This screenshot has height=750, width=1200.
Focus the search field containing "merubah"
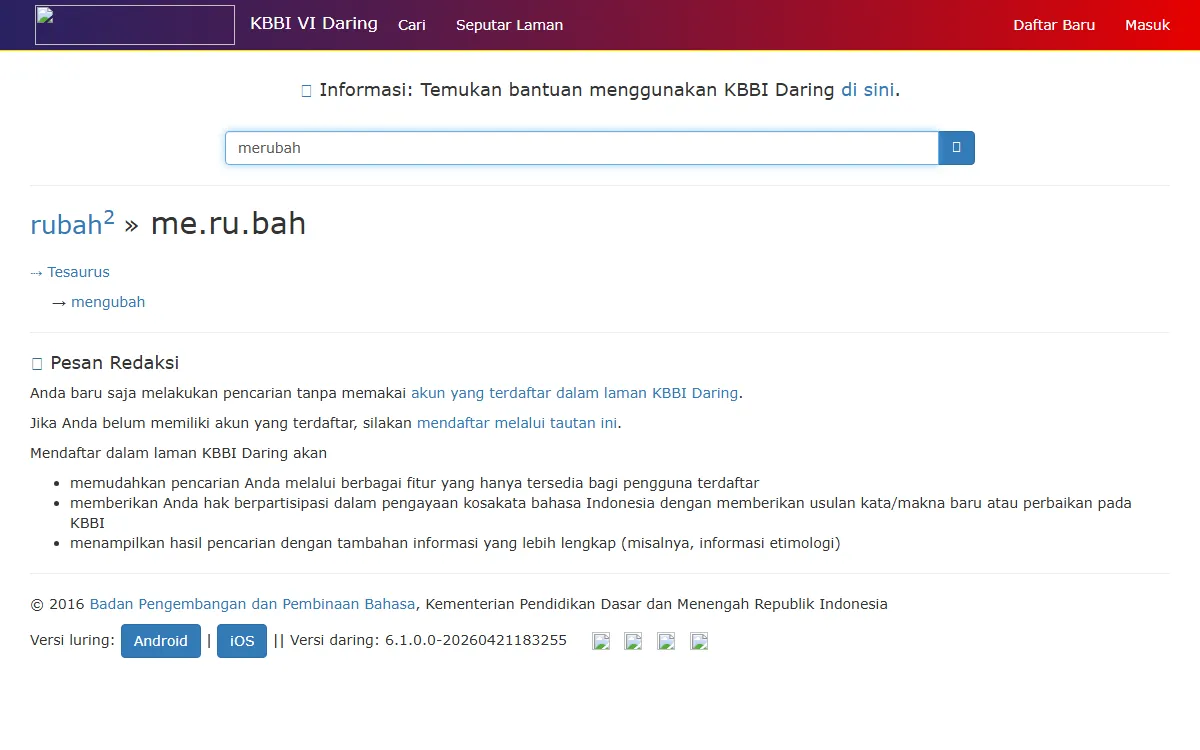[582, 148]
